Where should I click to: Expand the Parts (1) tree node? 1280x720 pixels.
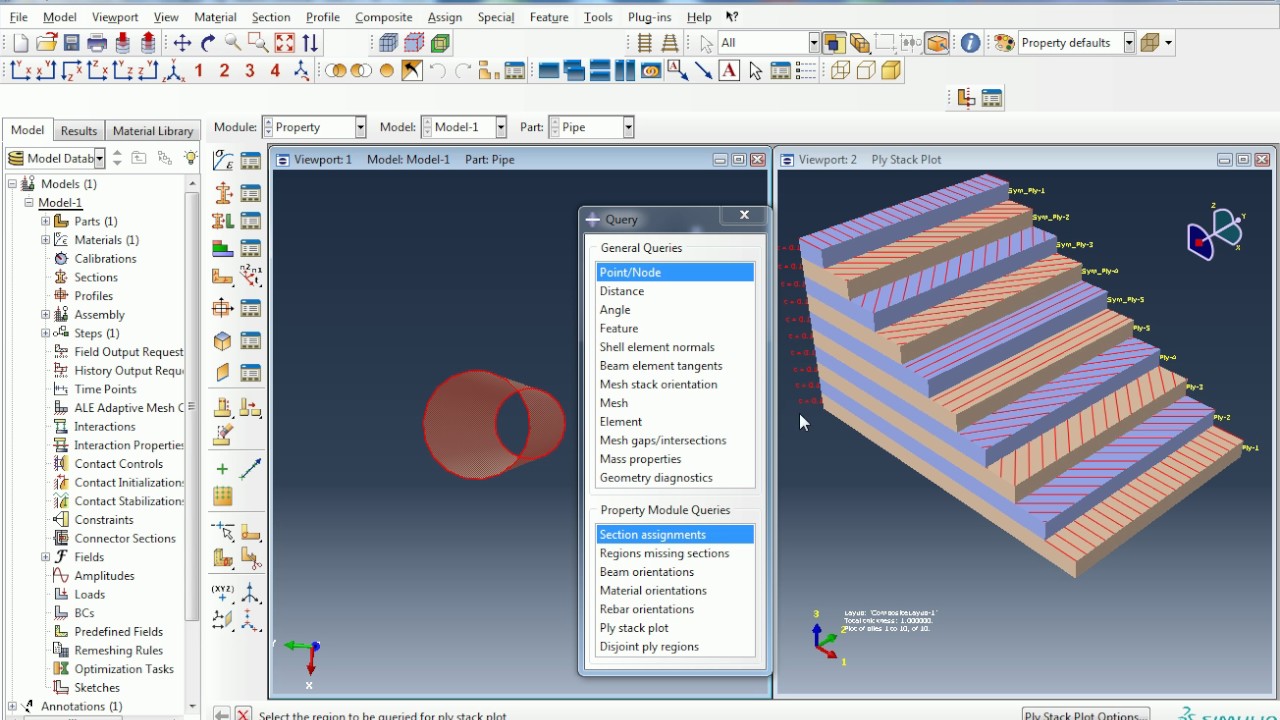(x=45, y=221)
